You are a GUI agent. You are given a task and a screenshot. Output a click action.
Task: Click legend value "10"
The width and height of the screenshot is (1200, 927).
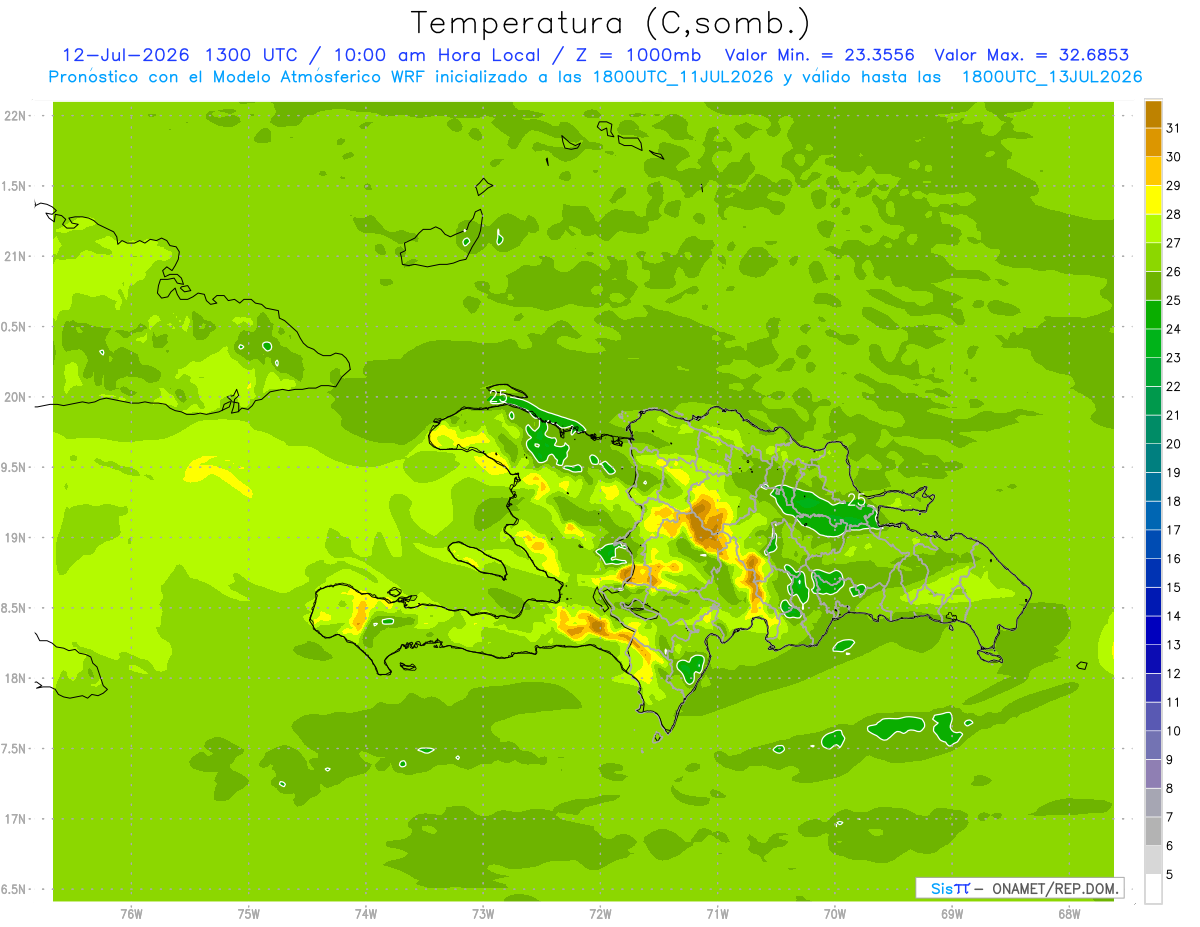coord(1174,731)
